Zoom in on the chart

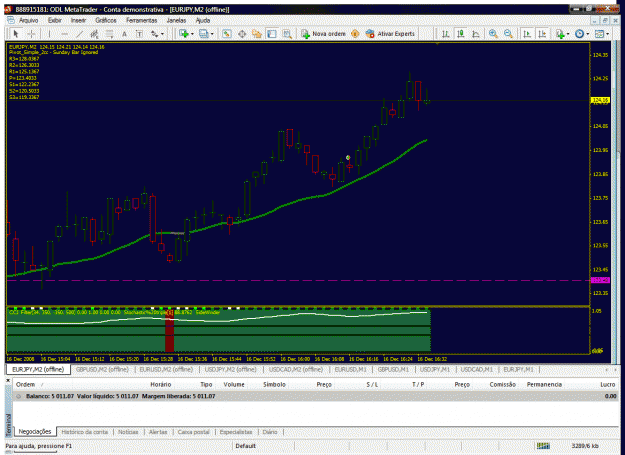(x=493, y=34)
